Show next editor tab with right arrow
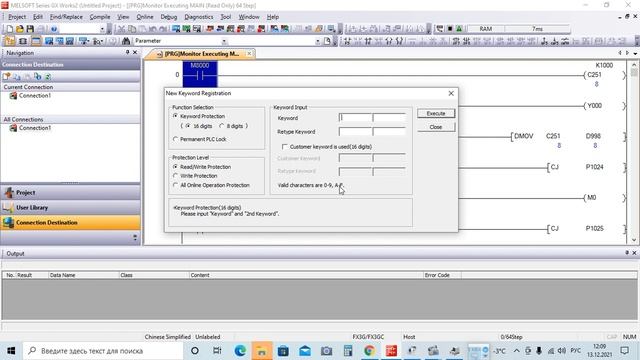 [x=627, y=53]
